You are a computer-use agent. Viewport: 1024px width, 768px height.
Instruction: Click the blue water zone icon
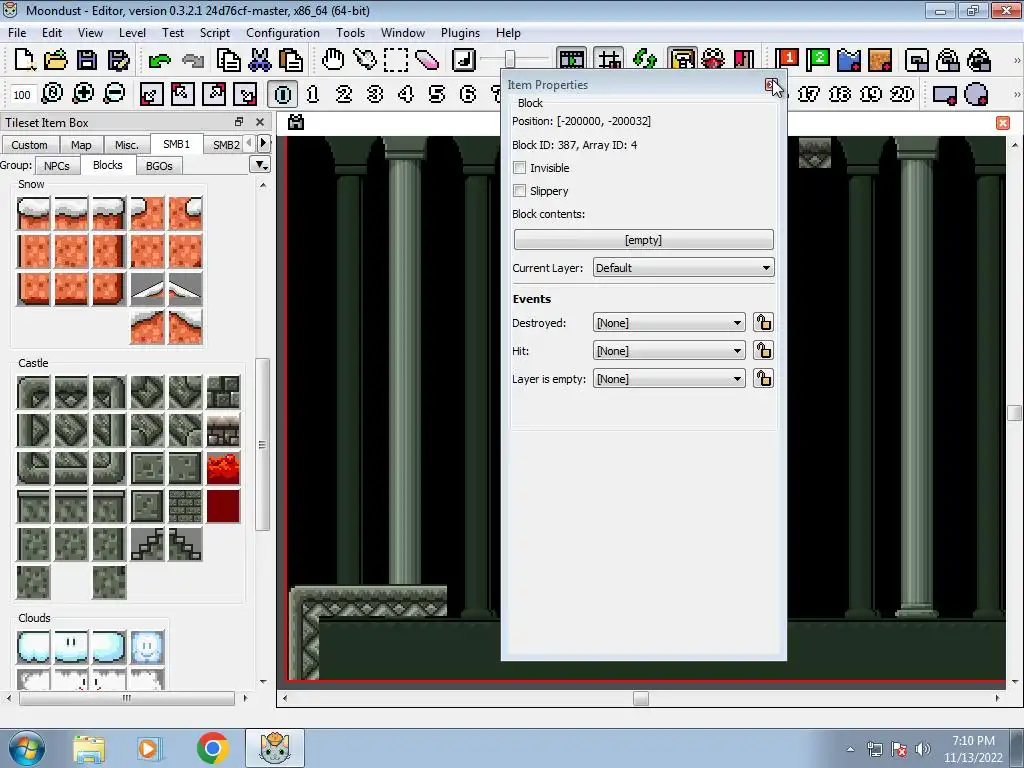point(849,60)
